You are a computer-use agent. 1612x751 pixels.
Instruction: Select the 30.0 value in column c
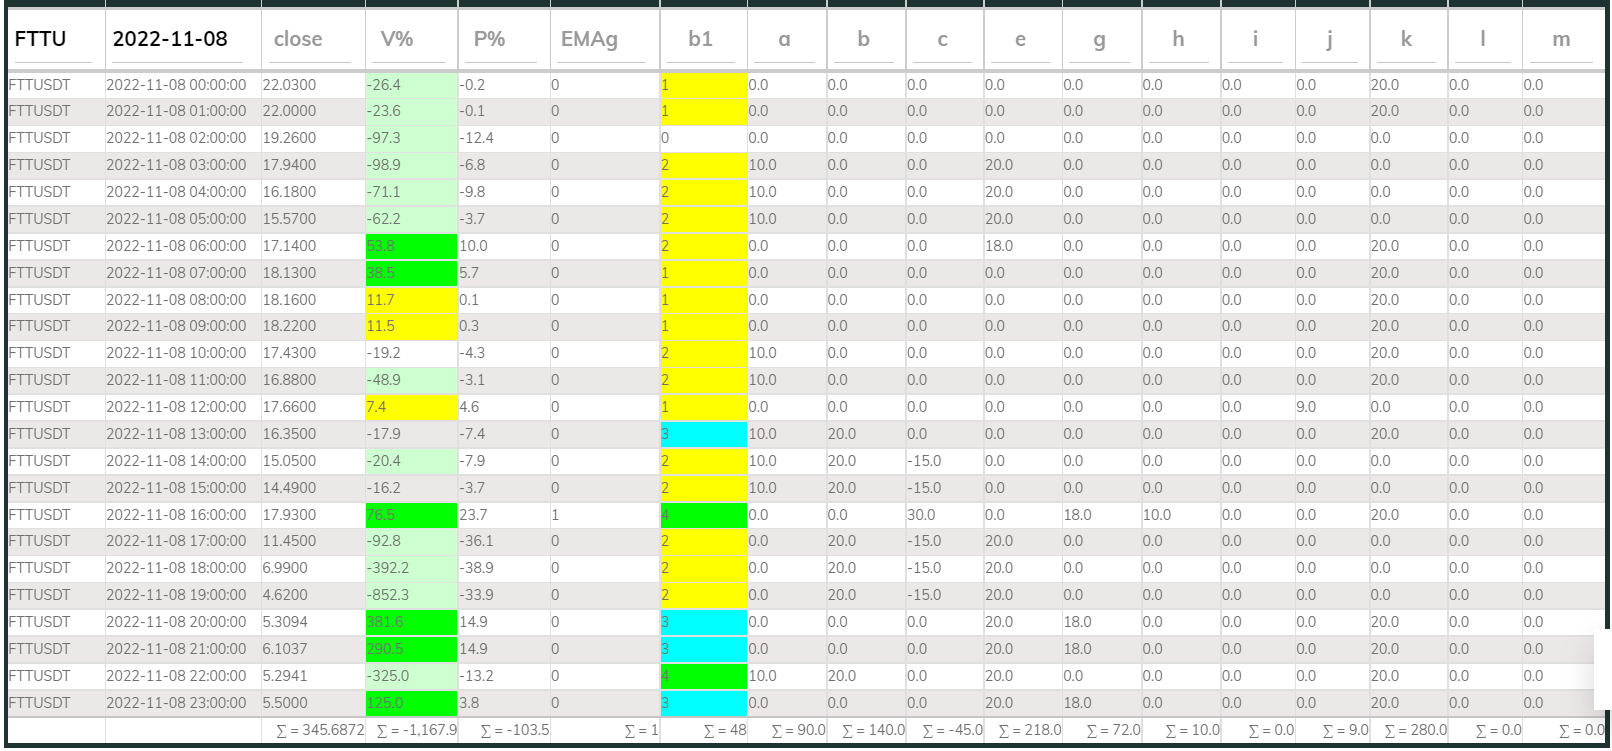(x=921, y=515)
